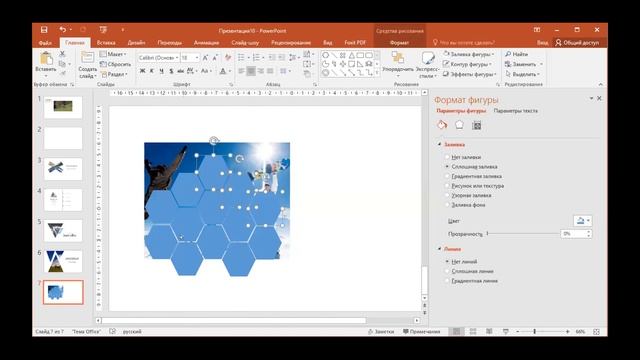This screenshot has height=360, width=640.
Task: Switch to slide sorter view in status bar
Action: 473,331
